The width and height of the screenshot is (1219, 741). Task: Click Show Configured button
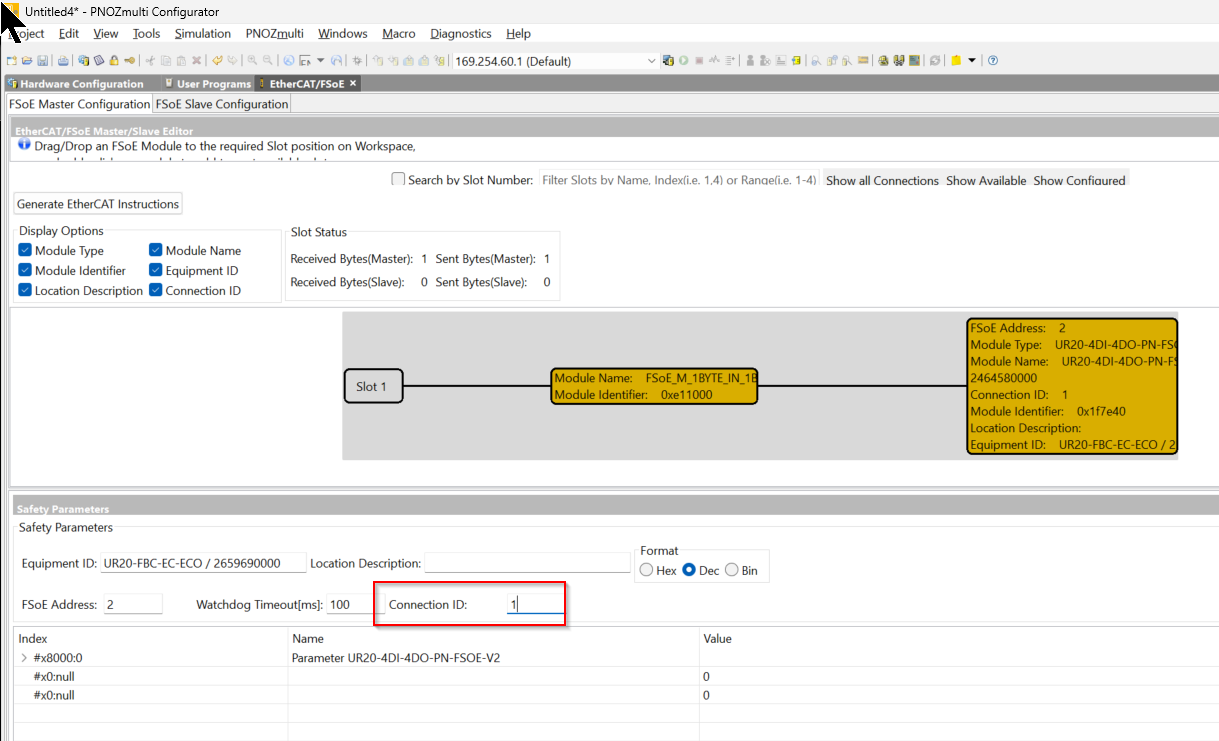[x=1079, y=181]
